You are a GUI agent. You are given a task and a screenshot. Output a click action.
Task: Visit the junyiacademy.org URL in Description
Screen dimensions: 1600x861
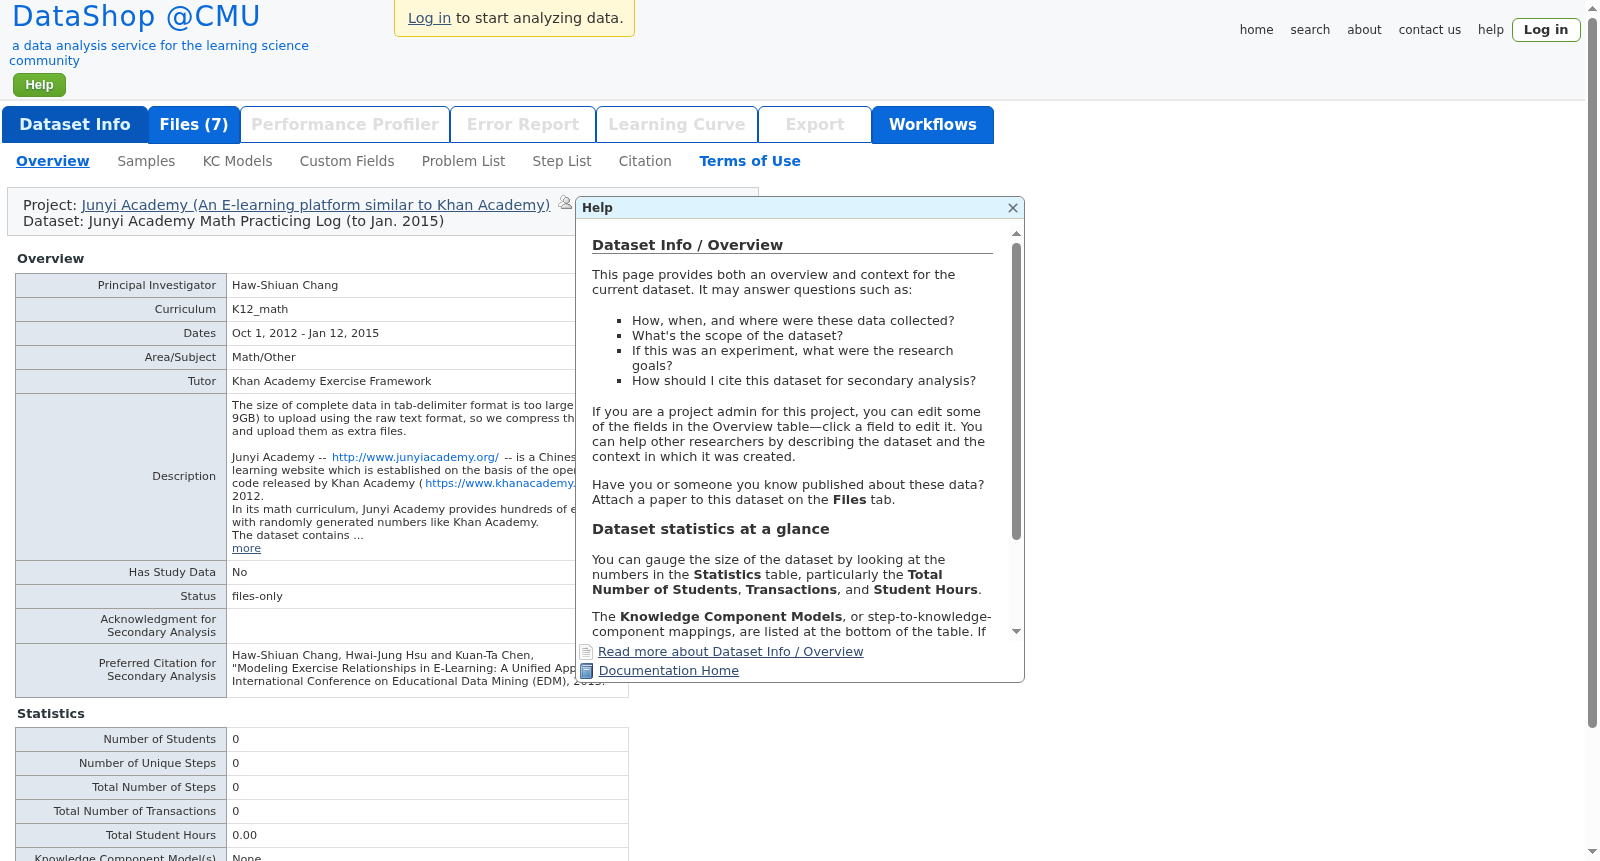[x=415, y=457]
